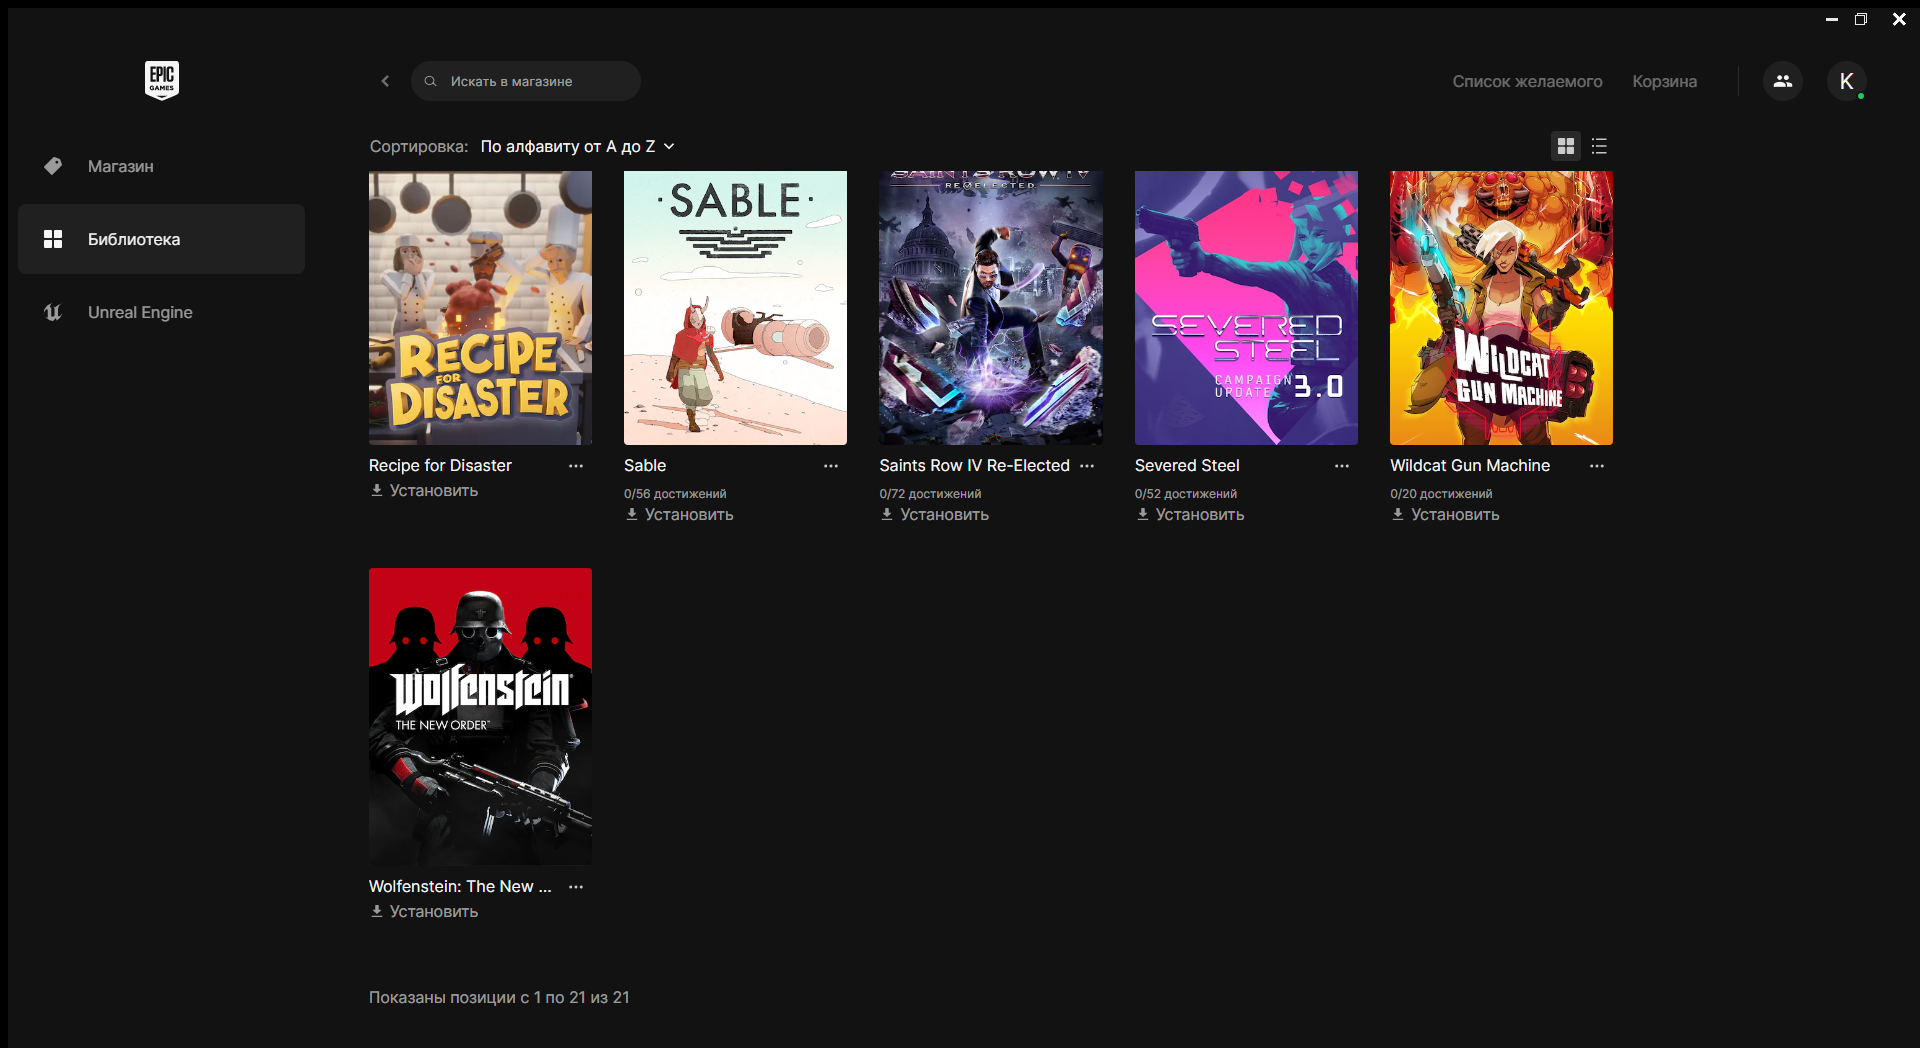Install Wildcat Gun Machine

[x=1445, y=514]
